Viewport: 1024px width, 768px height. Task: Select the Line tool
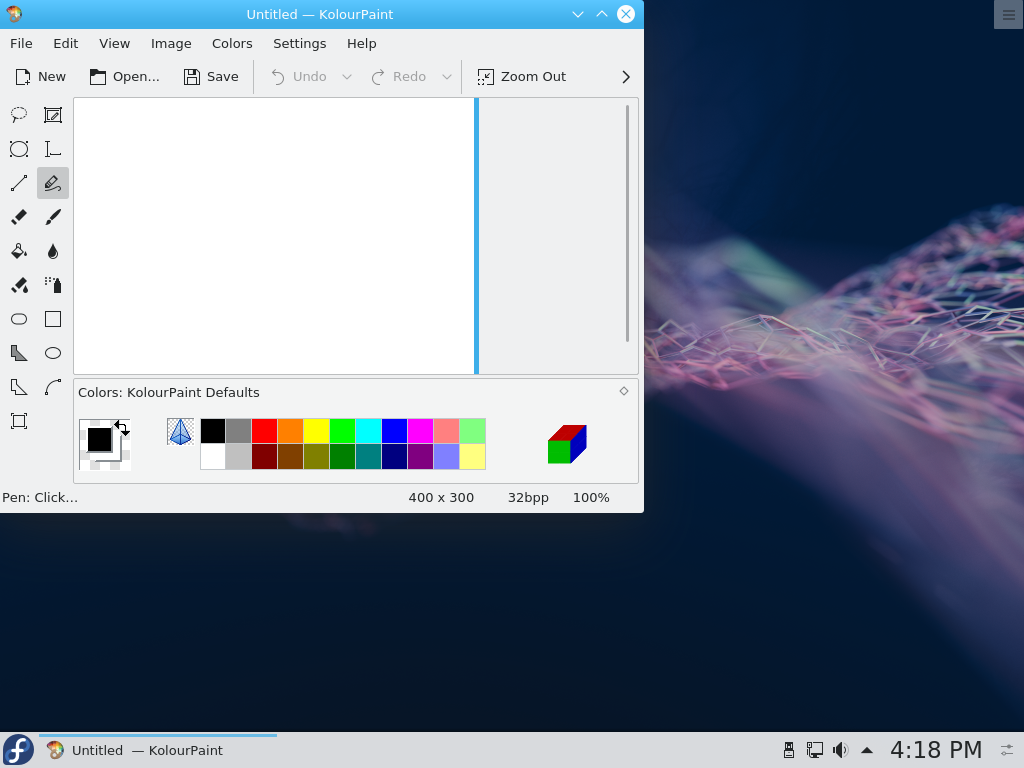[19, 183]
